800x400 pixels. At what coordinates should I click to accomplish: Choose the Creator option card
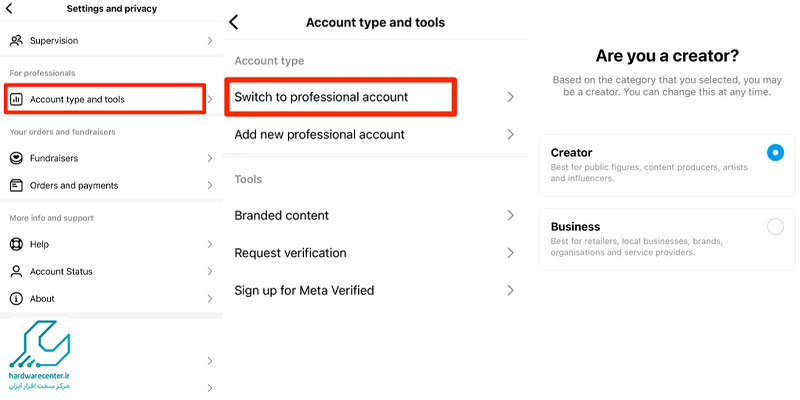tap(667, 165)
